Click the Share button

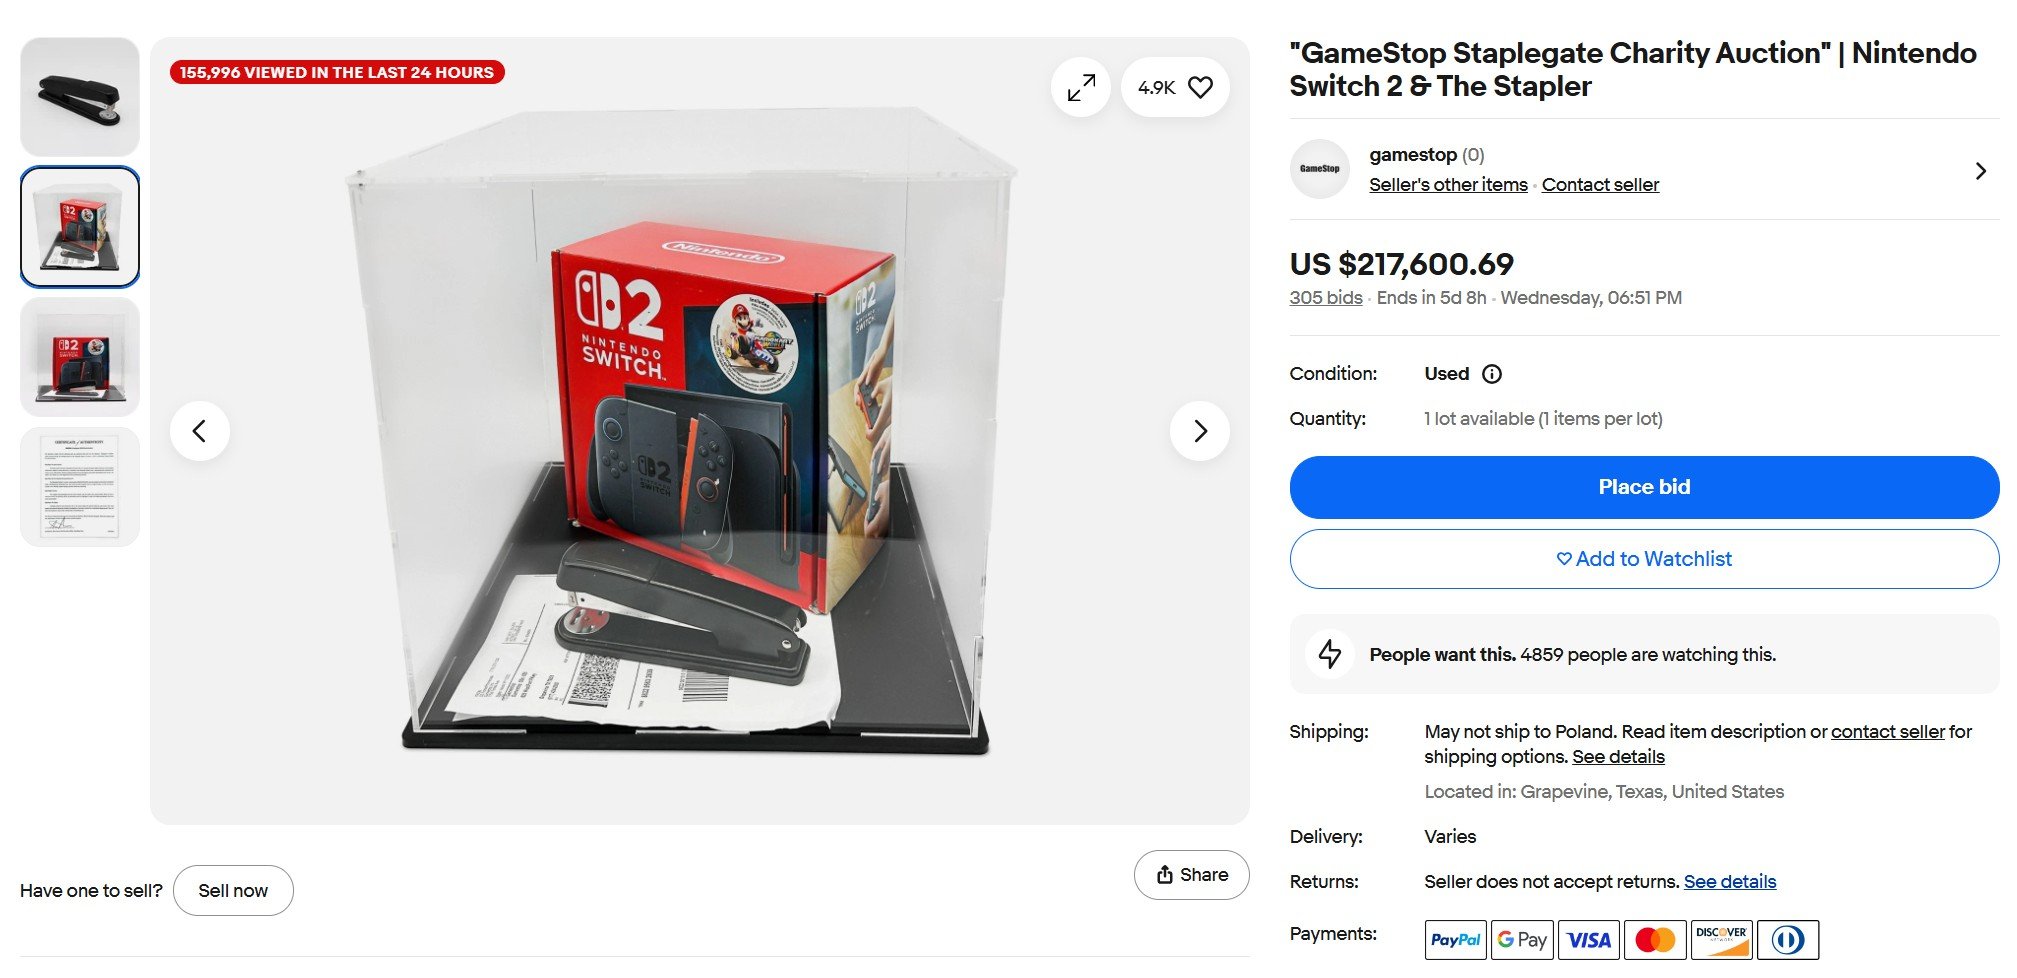coord(1192,875)
